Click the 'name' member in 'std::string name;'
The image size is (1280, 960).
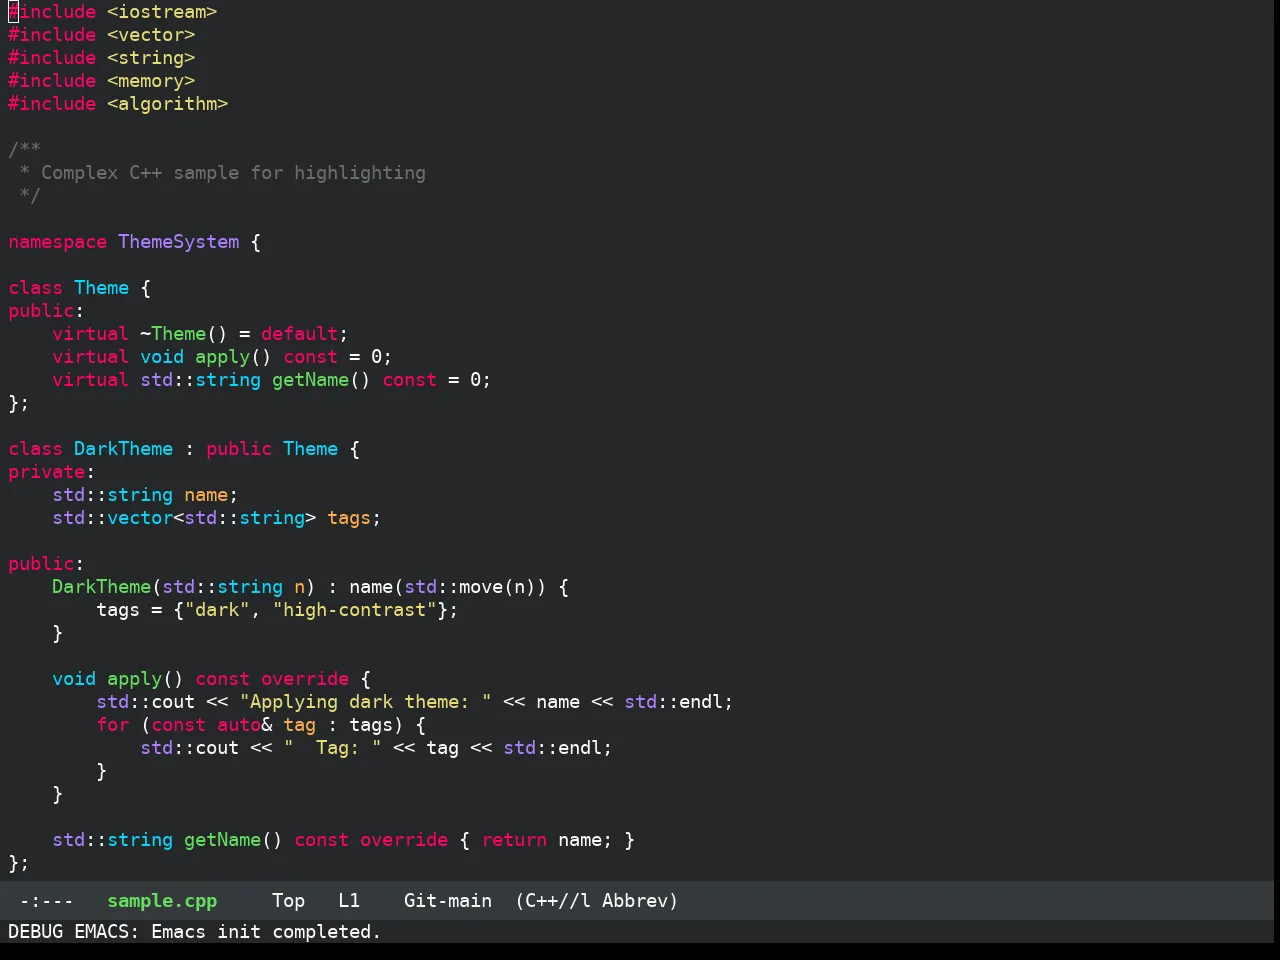(206, 495)
